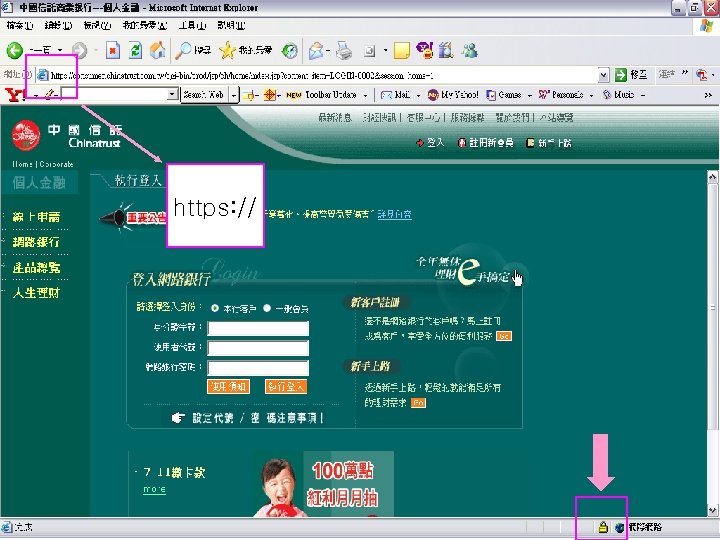
Task: Open the Favorites menu in menu bar
Action: 145,26
